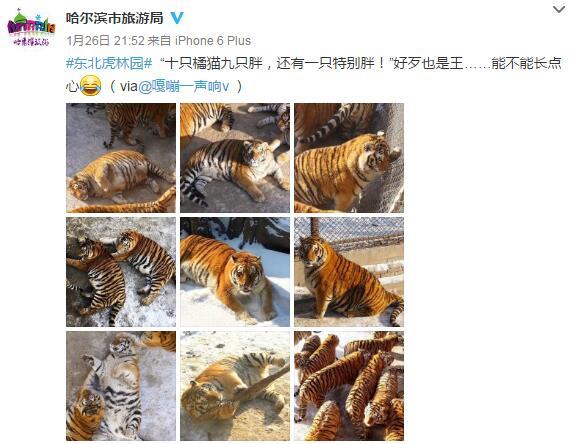Screen dimensions: 573x444
Task: Click the word via before the mention
Action: click(128, 87)
